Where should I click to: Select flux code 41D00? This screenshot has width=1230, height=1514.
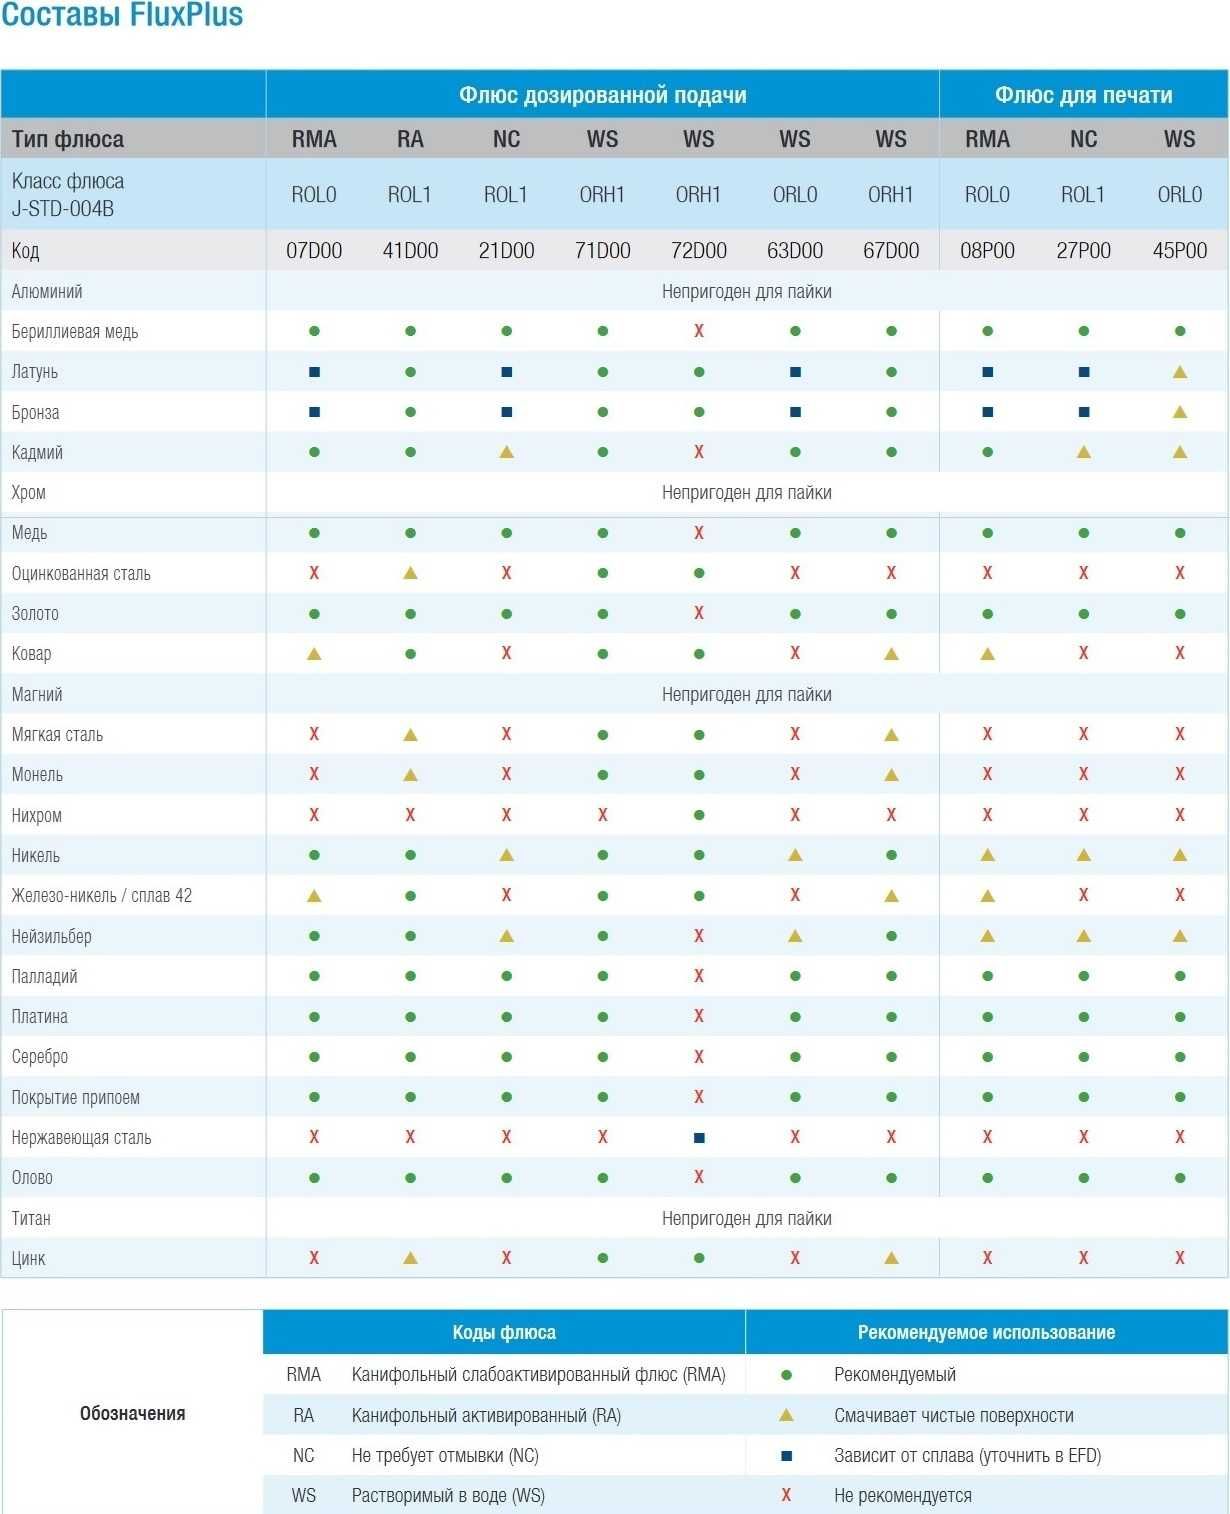click(x=410, y=251)
